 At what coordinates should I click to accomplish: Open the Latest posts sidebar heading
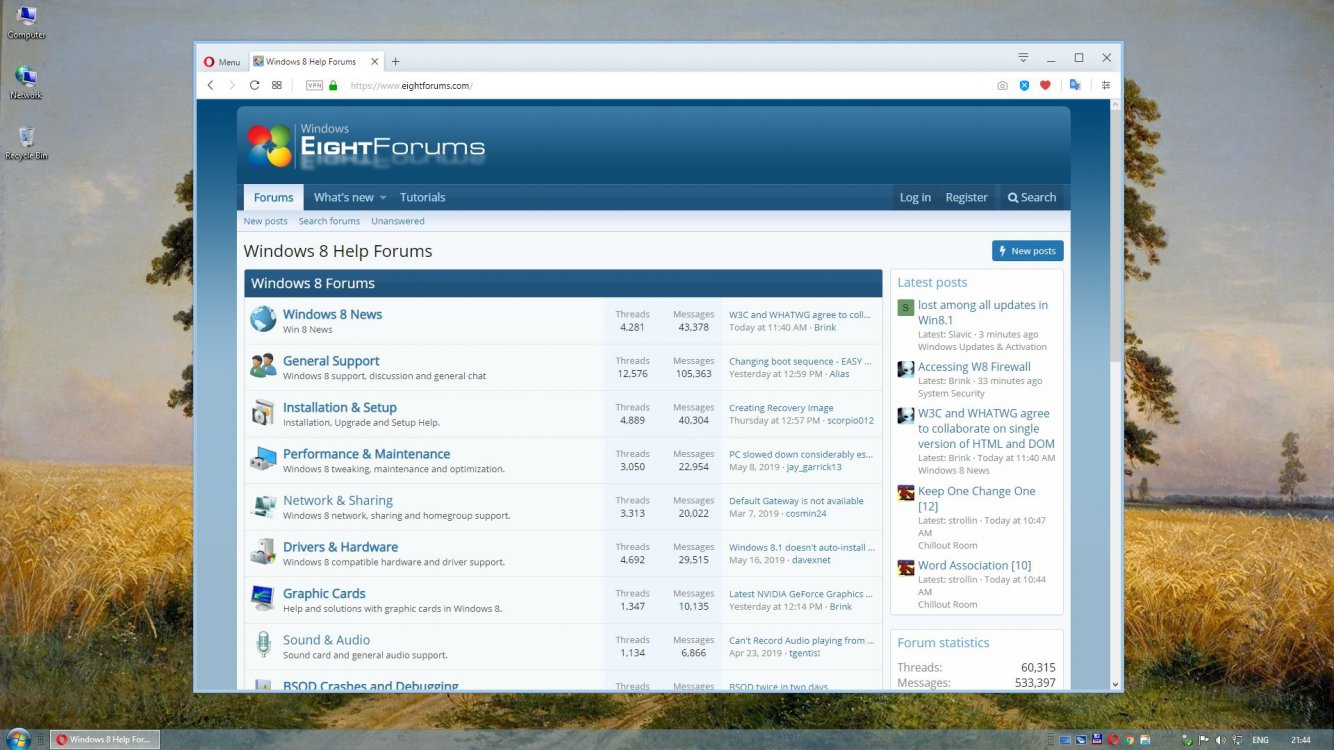[x=932, y=283]
